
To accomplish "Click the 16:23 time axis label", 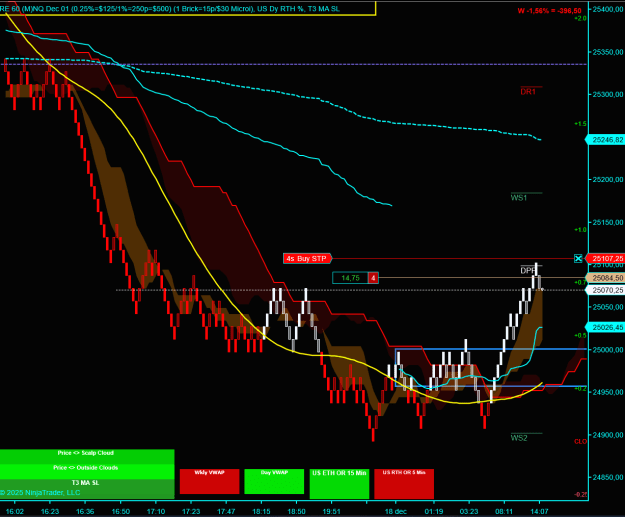I will [50, 511].
